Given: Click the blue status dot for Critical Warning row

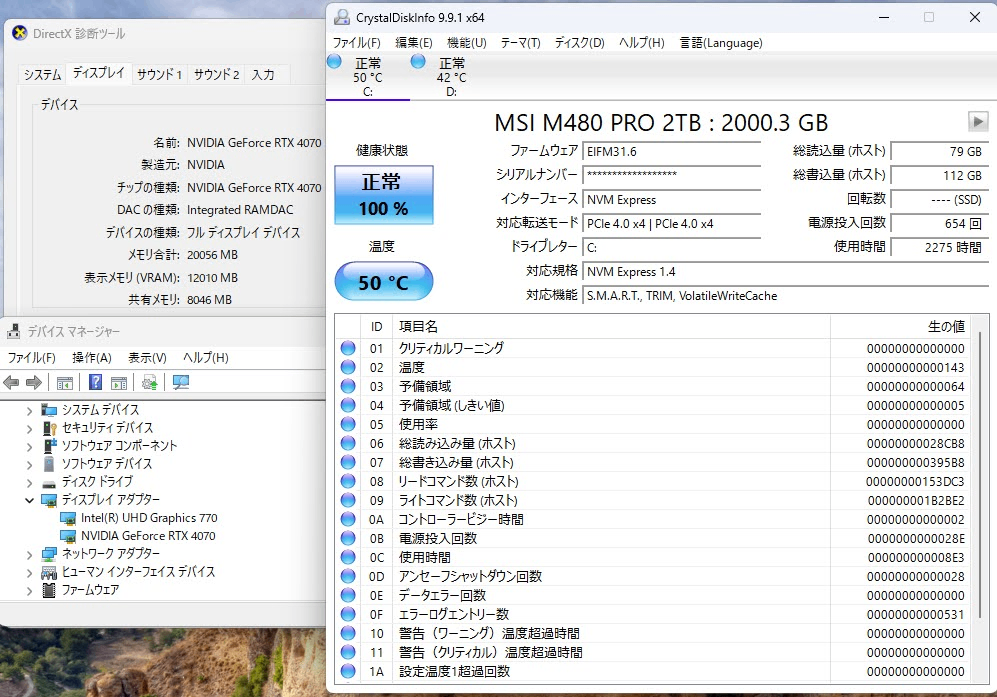Looking at the screenshot, I should point(348,348).
